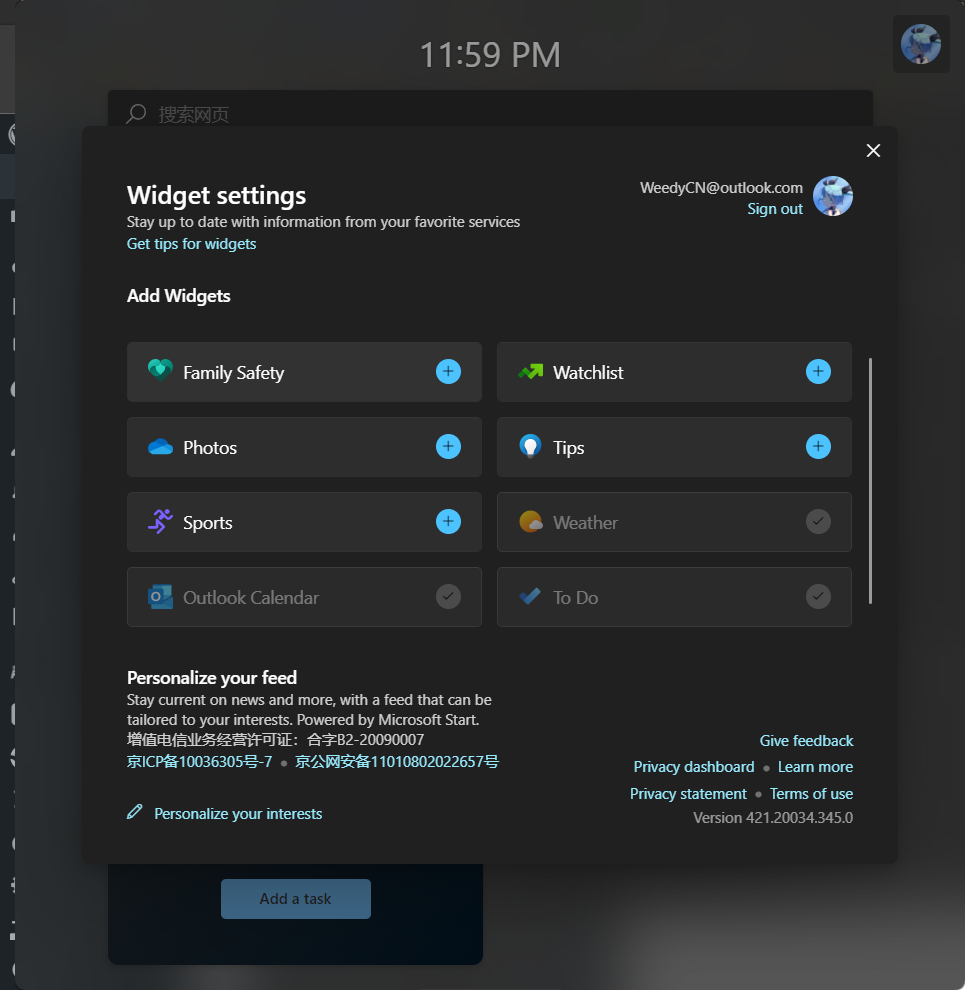Sign out of the Outlook account
Image resolution: width=965 pixels, height=990 pixels.
point(775,209)
